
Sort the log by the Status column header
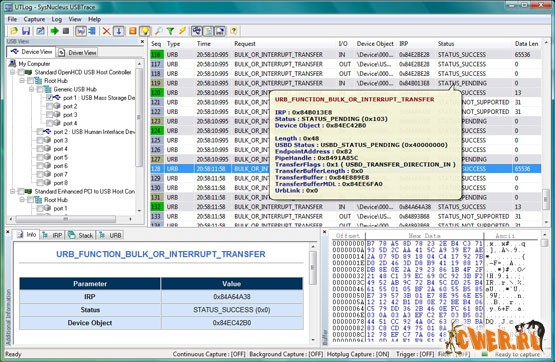pos(446,44)
